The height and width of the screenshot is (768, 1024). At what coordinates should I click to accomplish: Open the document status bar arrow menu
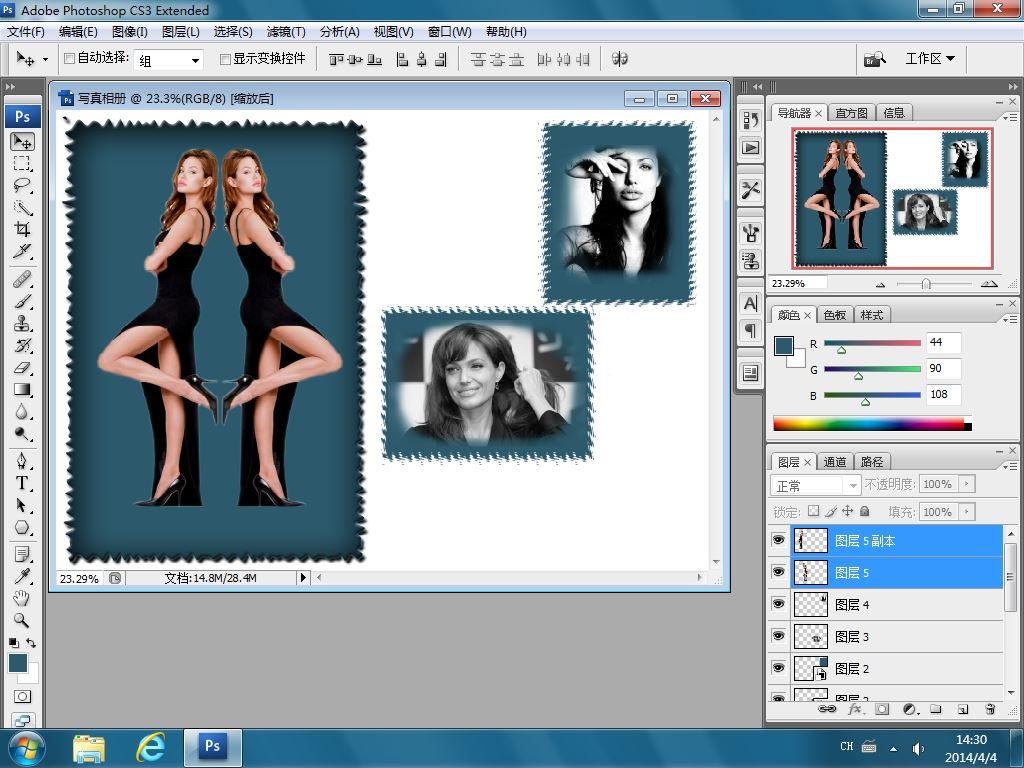pyautogui.click(x=303, y=577)
